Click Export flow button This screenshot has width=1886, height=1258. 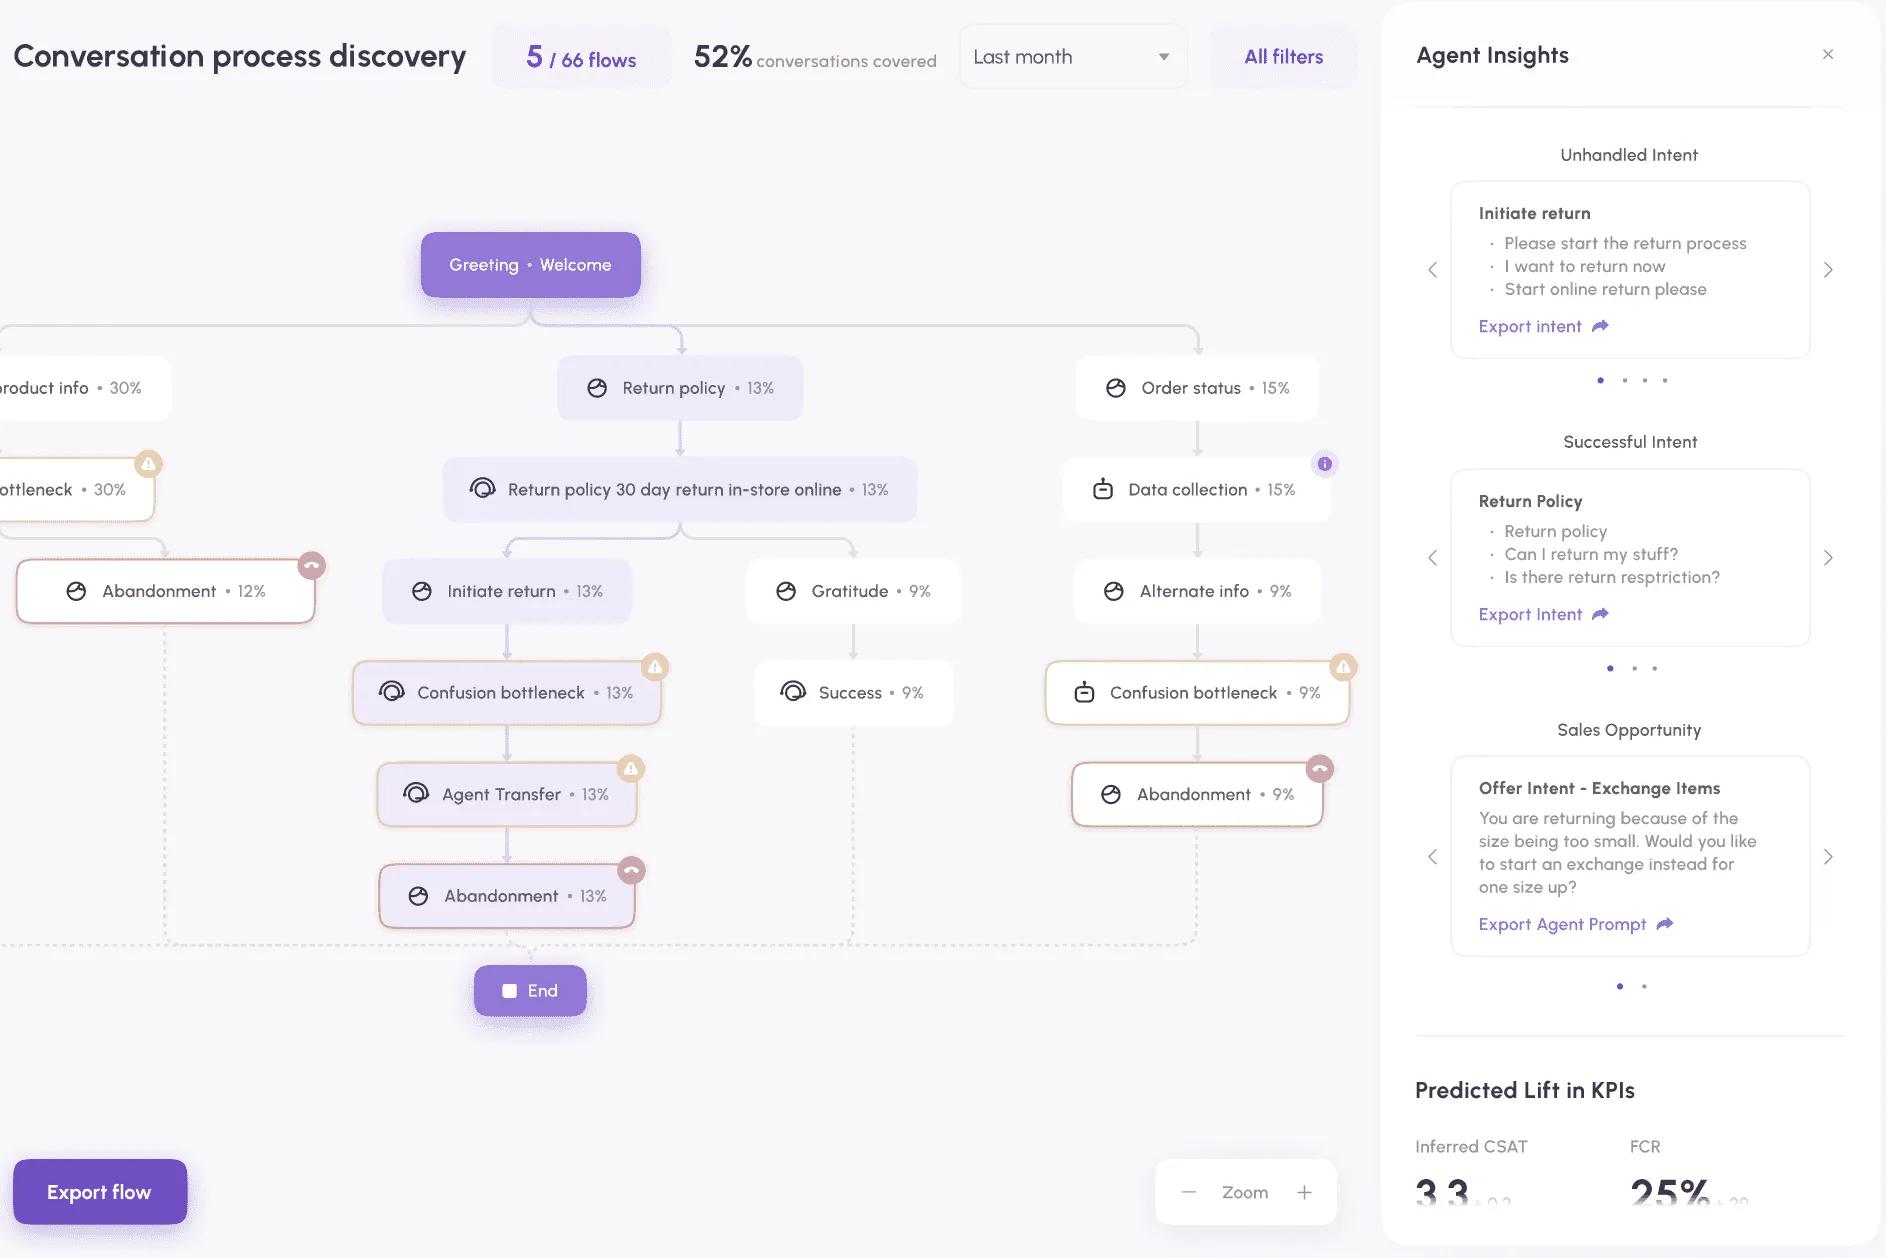pyautogui.click(x=99, y=1192)
